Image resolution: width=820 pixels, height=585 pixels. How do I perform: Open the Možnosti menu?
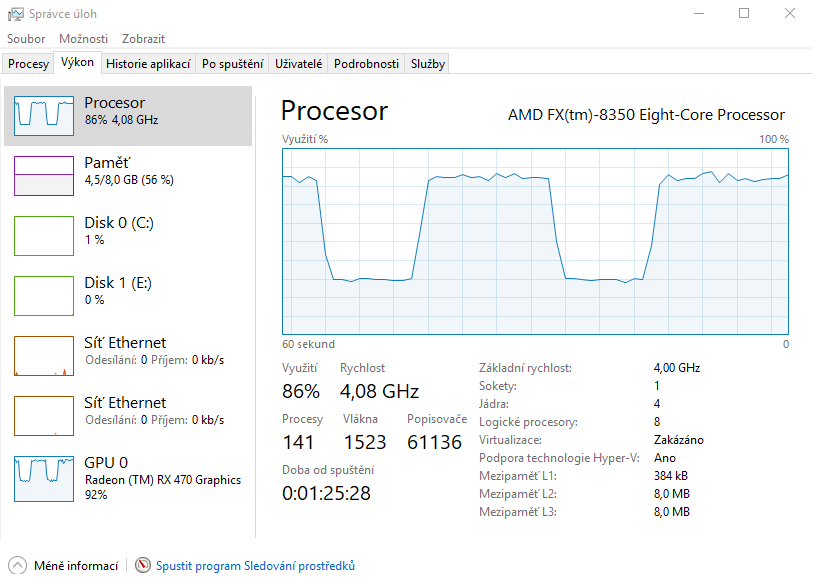[x=83, y=39]
